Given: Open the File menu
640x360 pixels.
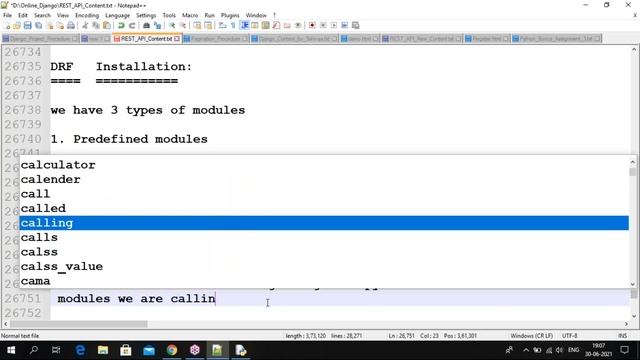Looking at the screenshot, I should [7, 15].
